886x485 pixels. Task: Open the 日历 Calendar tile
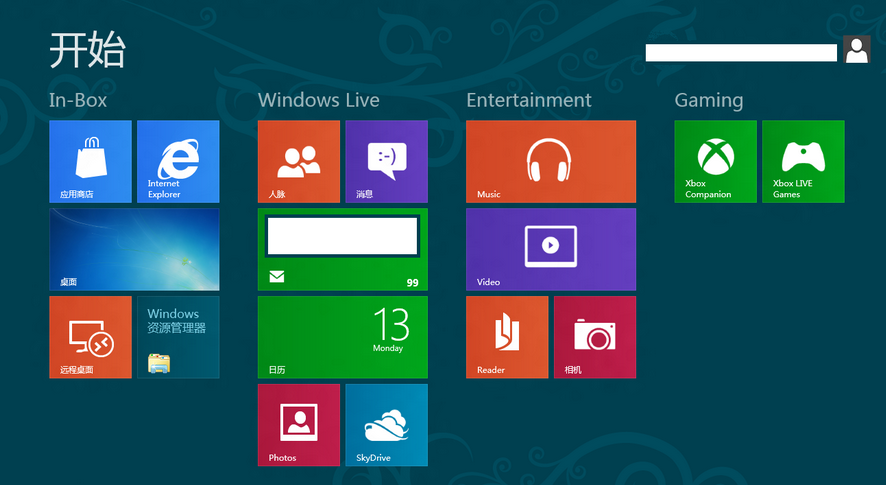click(x=343, y=337)
